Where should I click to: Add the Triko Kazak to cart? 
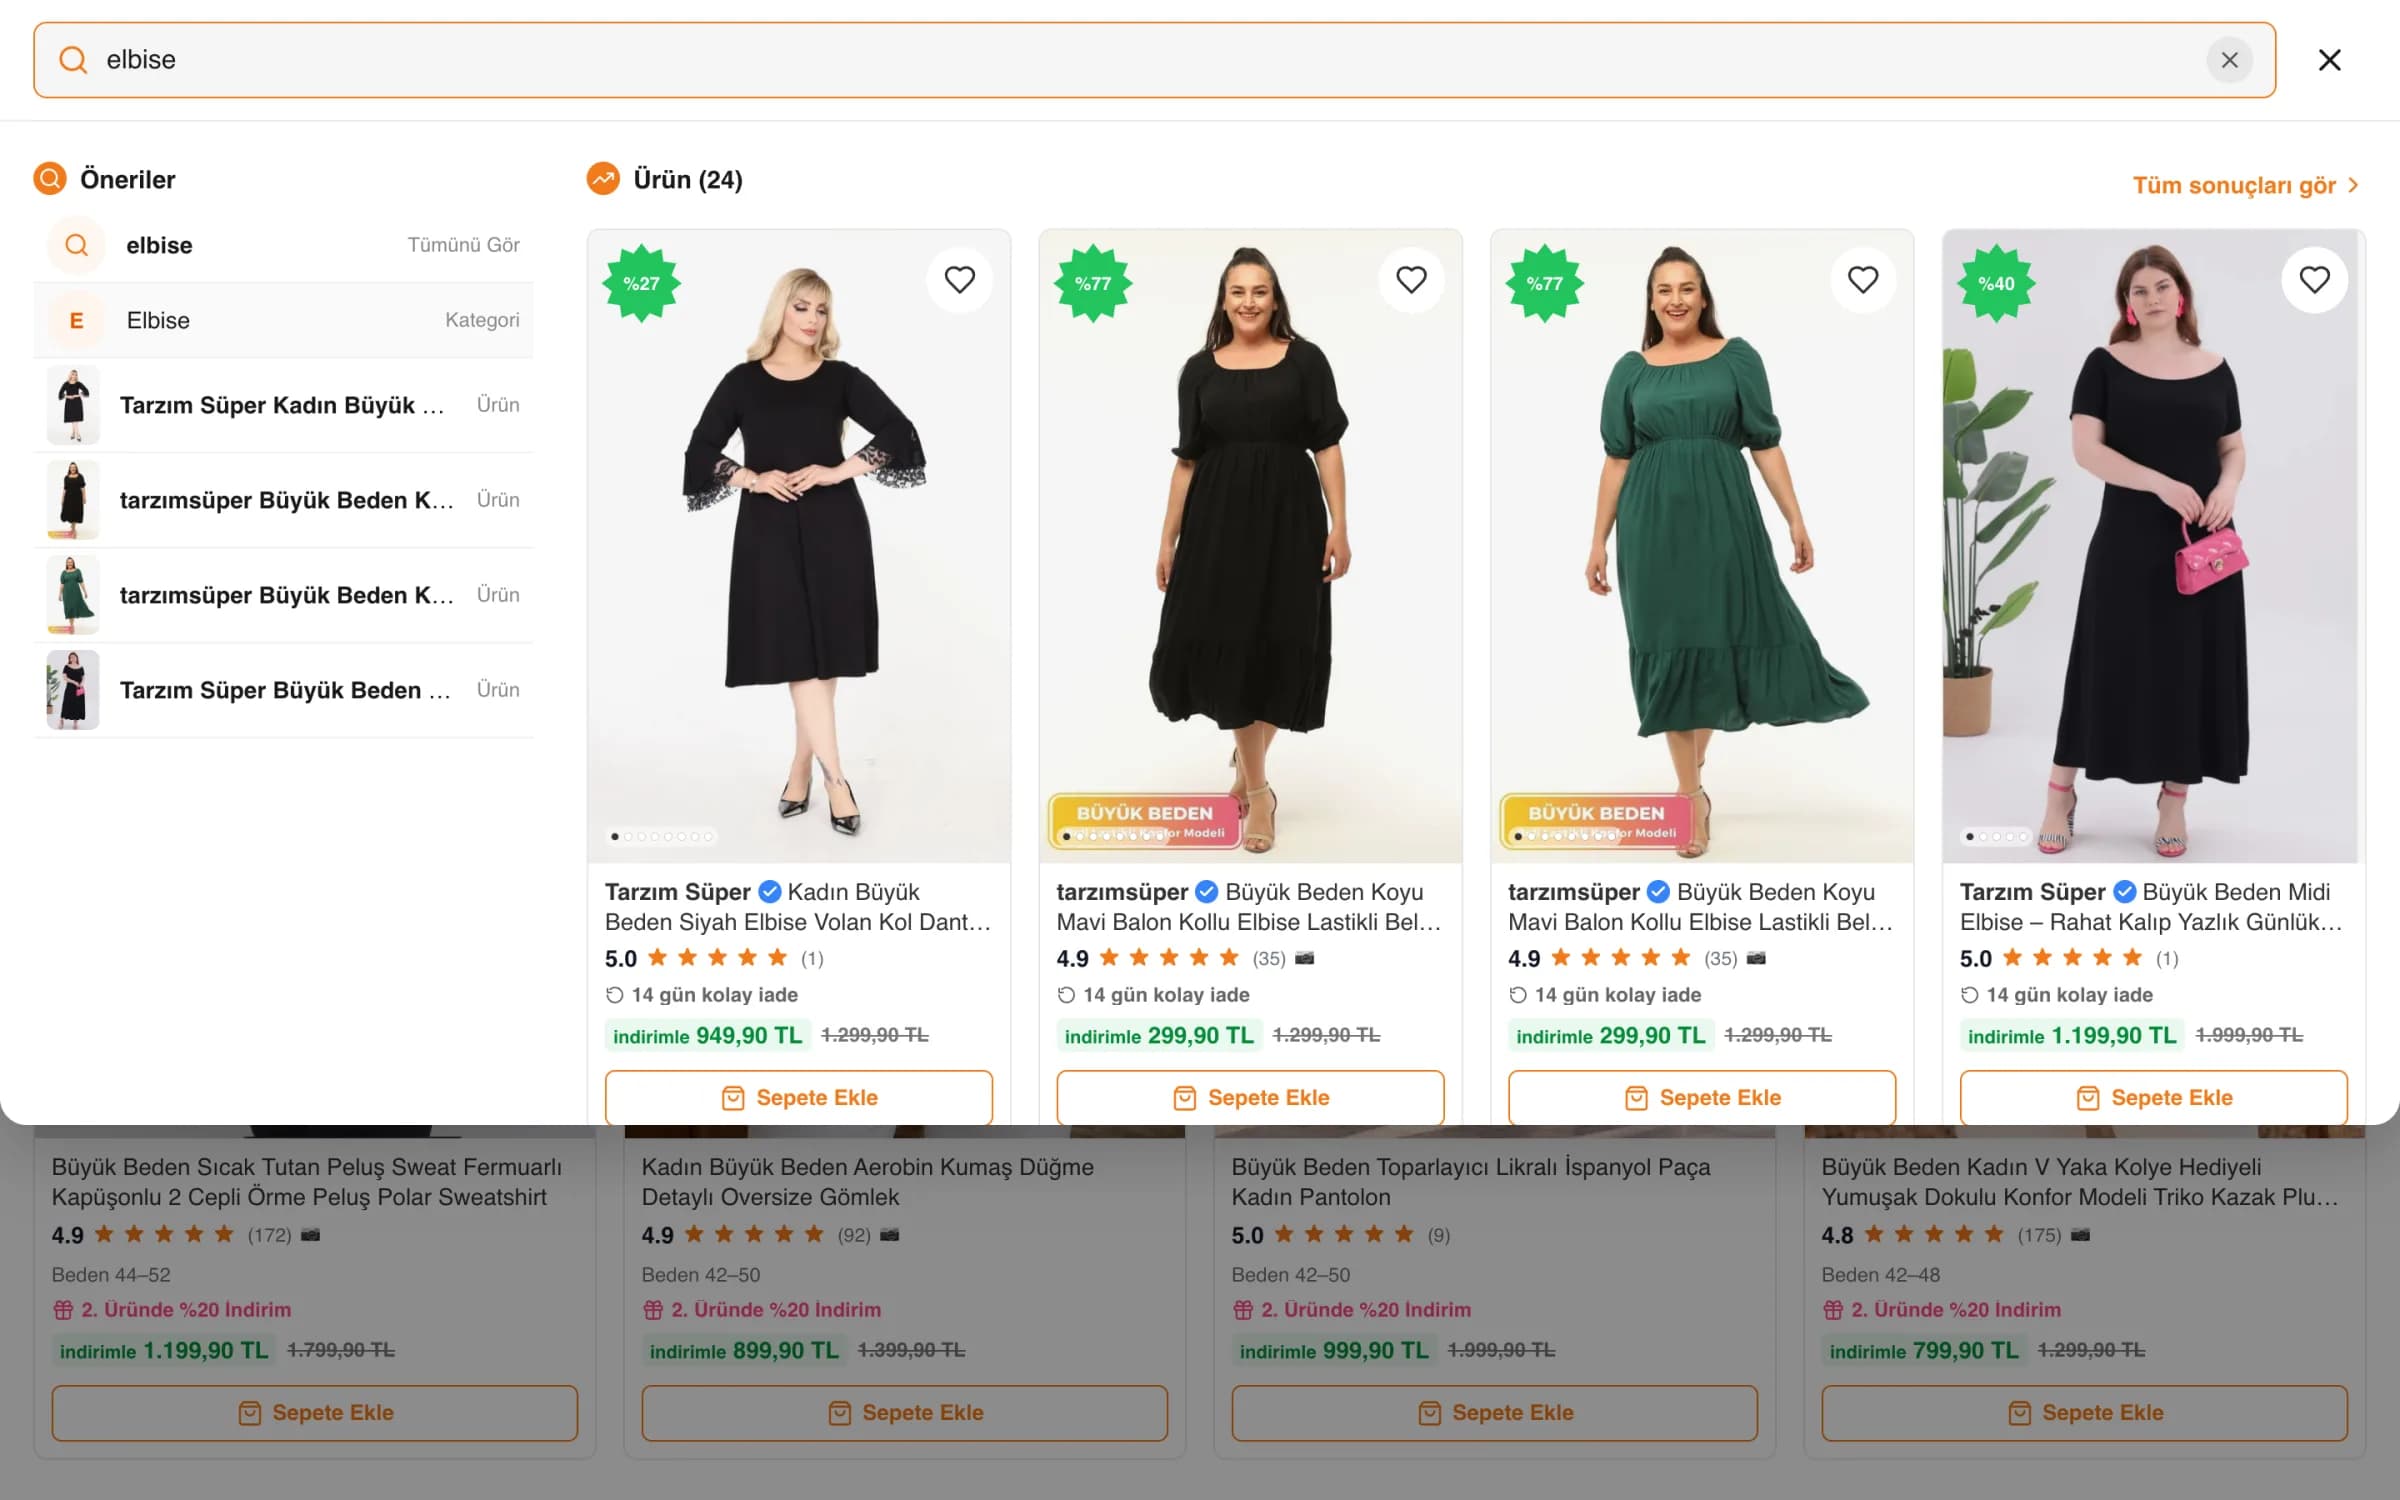(x=2084, y=1412)
